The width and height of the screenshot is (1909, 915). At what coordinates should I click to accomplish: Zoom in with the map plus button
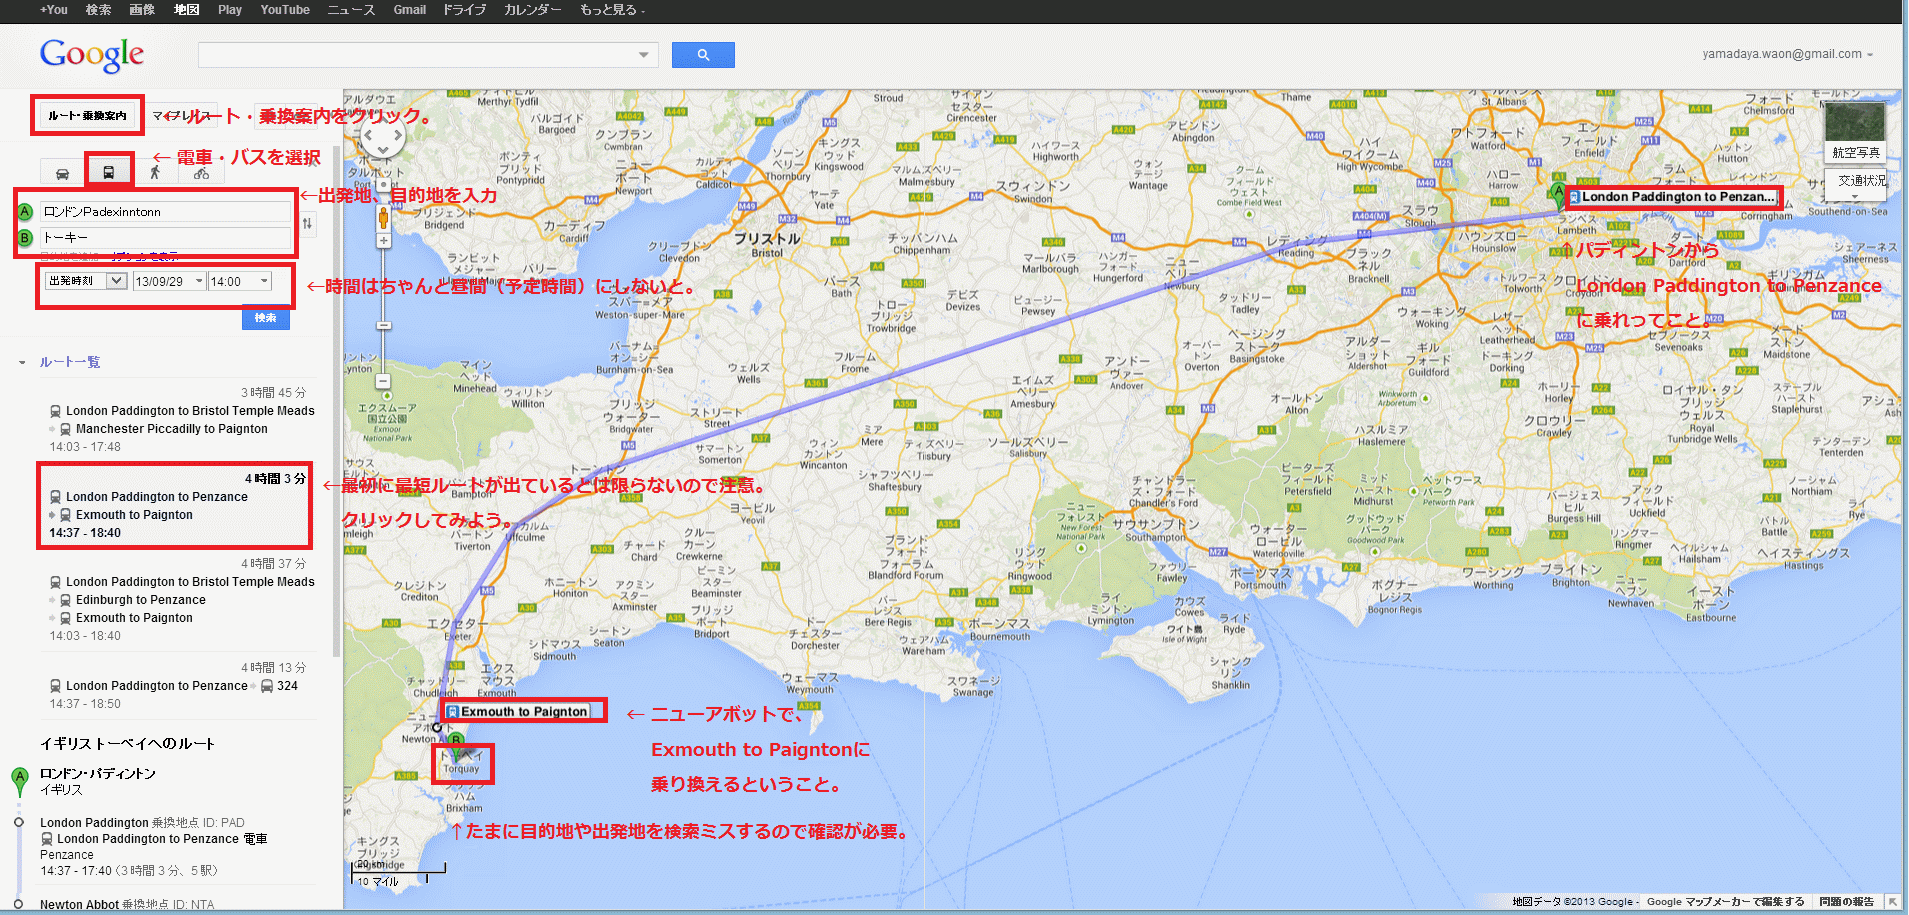[383, 241]
